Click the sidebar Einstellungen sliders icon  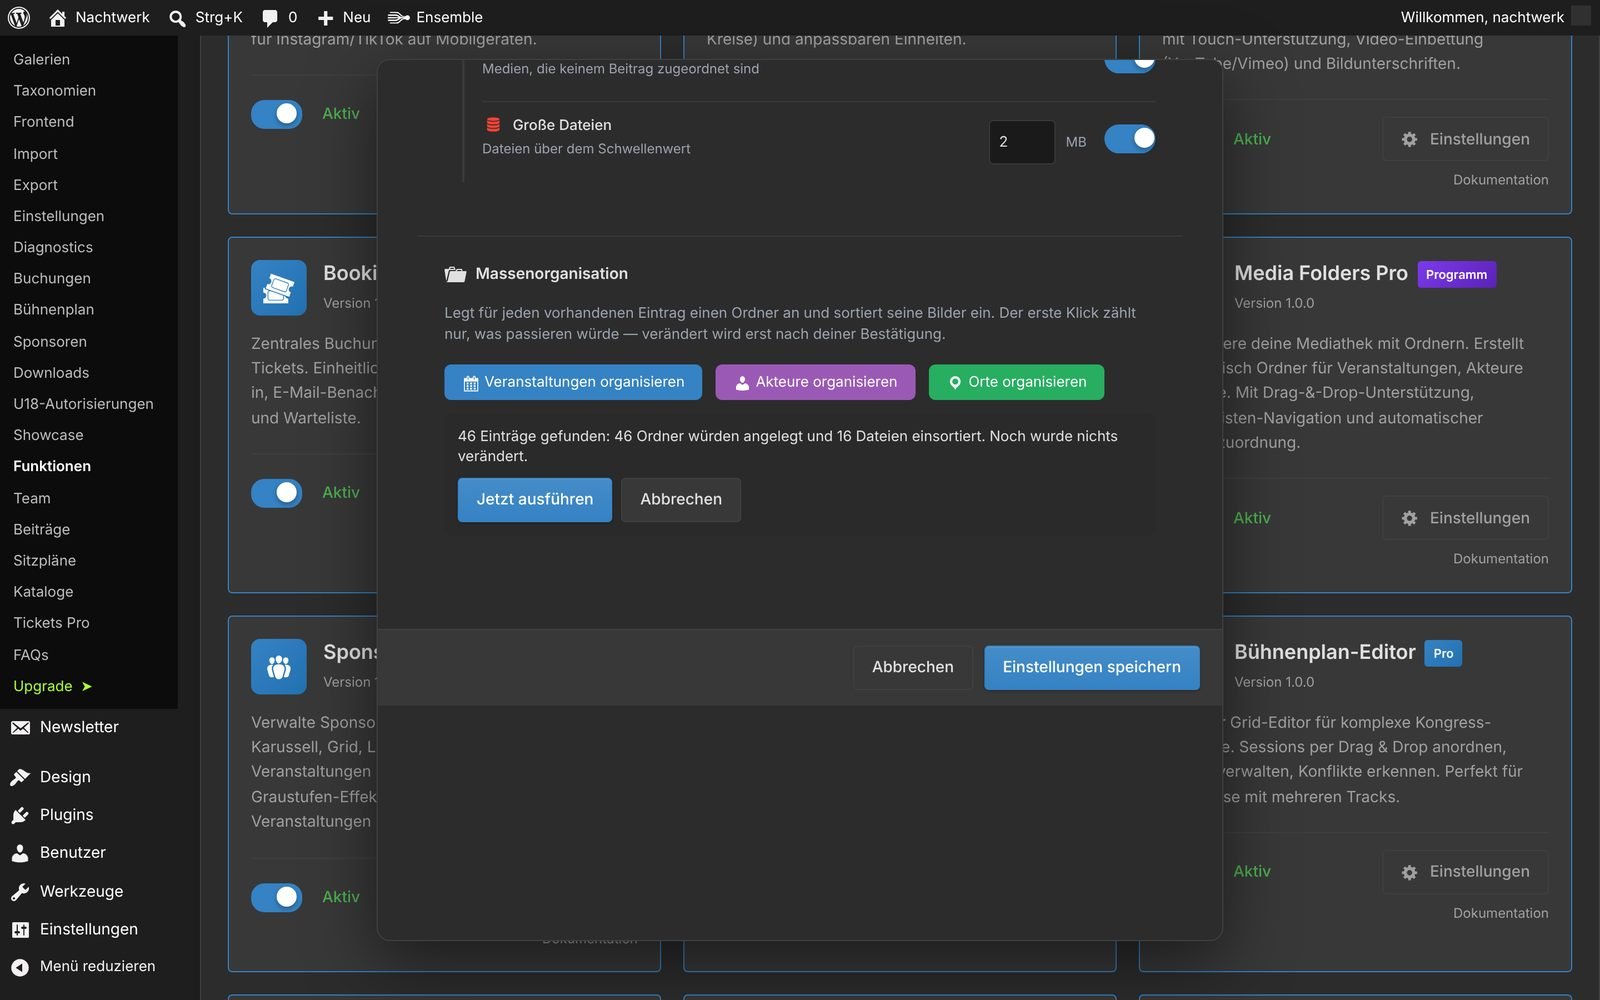pyautogui.click(x=20, y=929)
